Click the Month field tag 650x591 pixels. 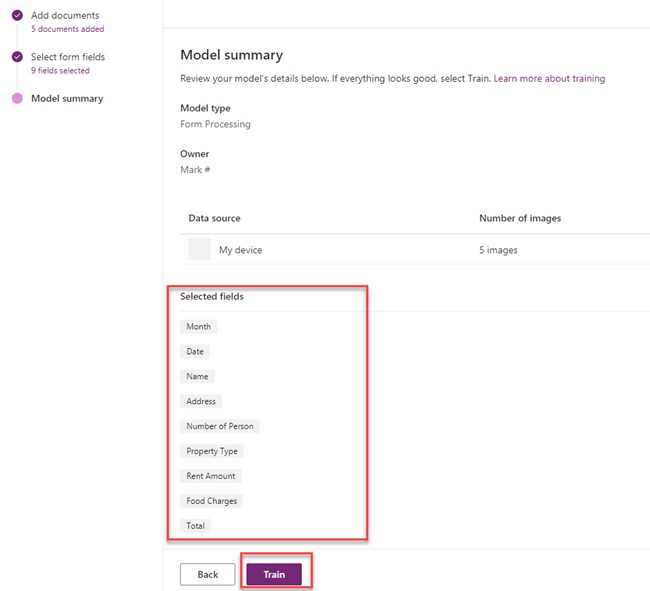coord(198,327)
